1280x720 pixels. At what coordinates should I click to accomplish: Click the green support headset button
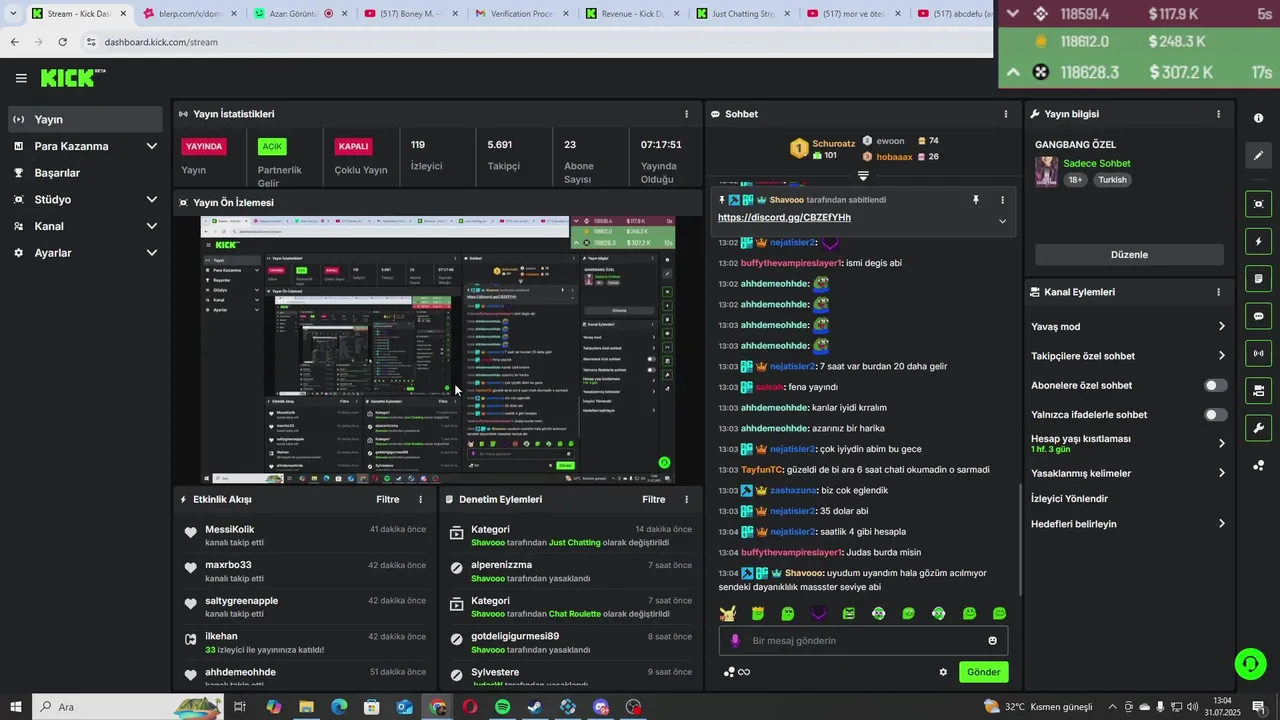1249,663
